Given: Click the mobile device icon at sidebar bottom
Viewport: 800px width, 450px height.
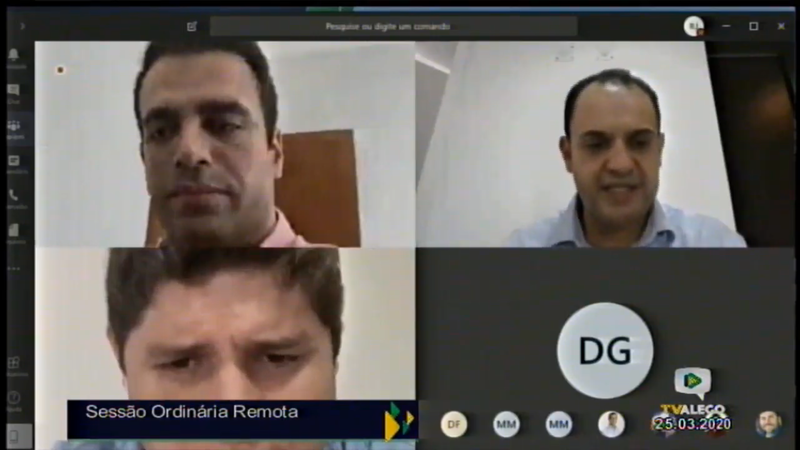Looking at the screenshot, I should tap(14, 435).
